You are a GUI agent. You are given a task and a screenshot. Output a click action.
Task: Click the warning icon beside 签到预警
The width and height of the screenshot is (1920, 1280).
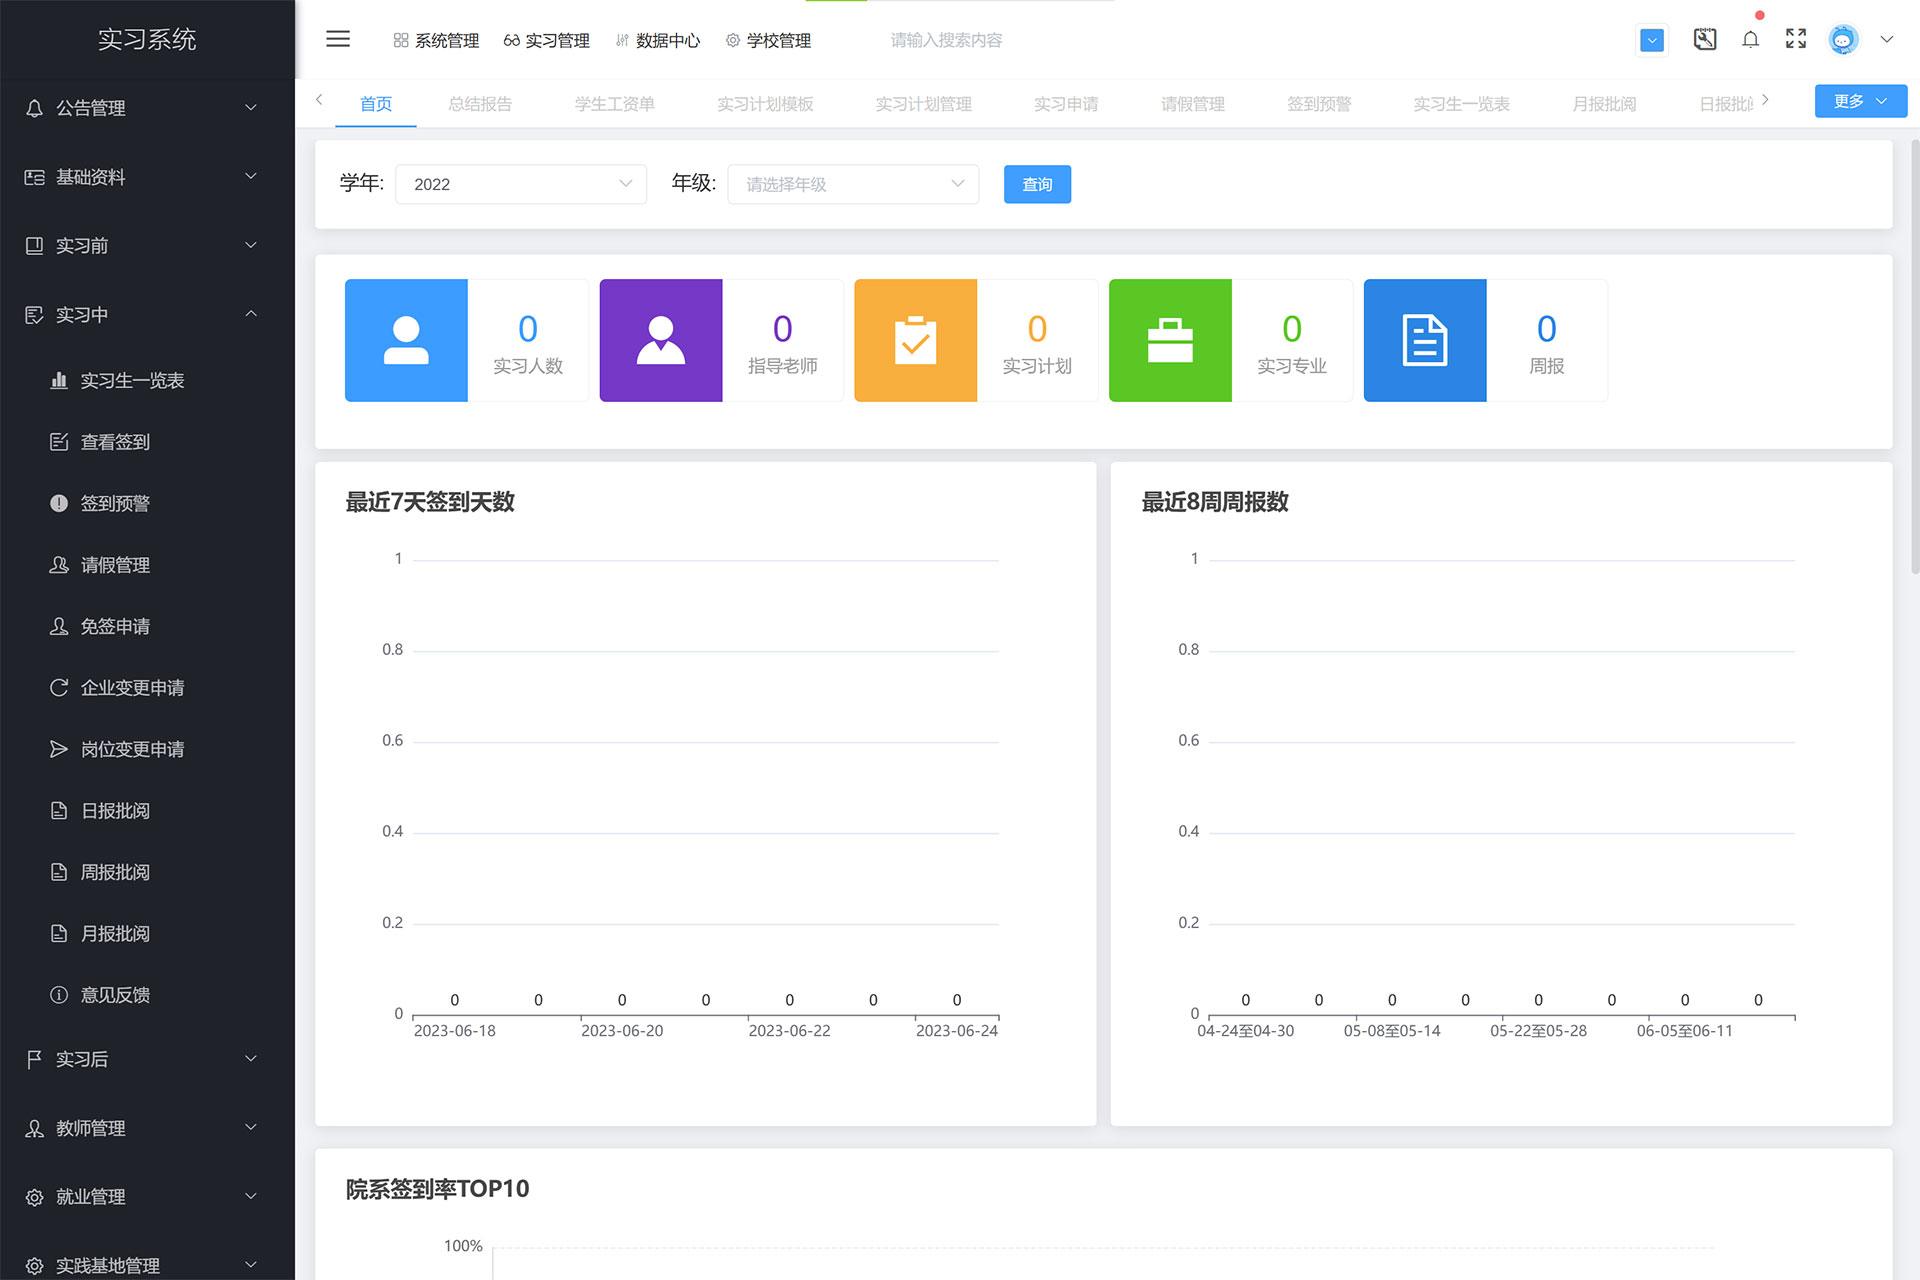coord(59,503)
